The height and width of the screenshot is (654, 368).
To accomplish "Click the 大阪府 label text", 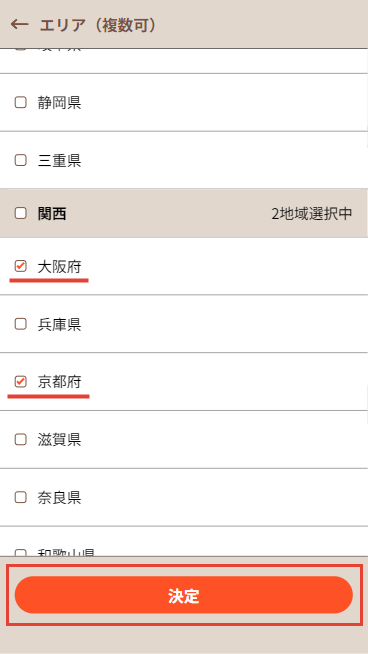I will (x=59, y=267).
